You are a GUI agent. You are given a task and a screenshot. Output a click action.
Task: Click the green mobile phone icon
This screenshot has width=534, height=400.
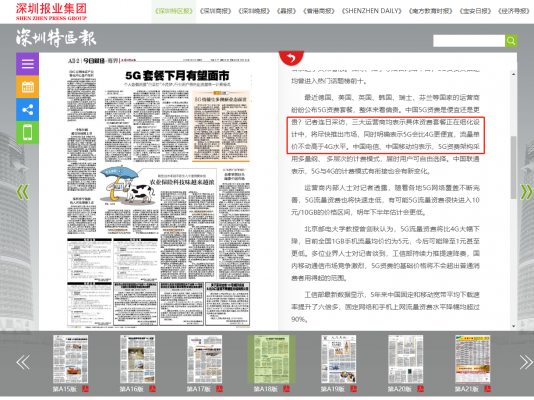(x=27, y=132)
